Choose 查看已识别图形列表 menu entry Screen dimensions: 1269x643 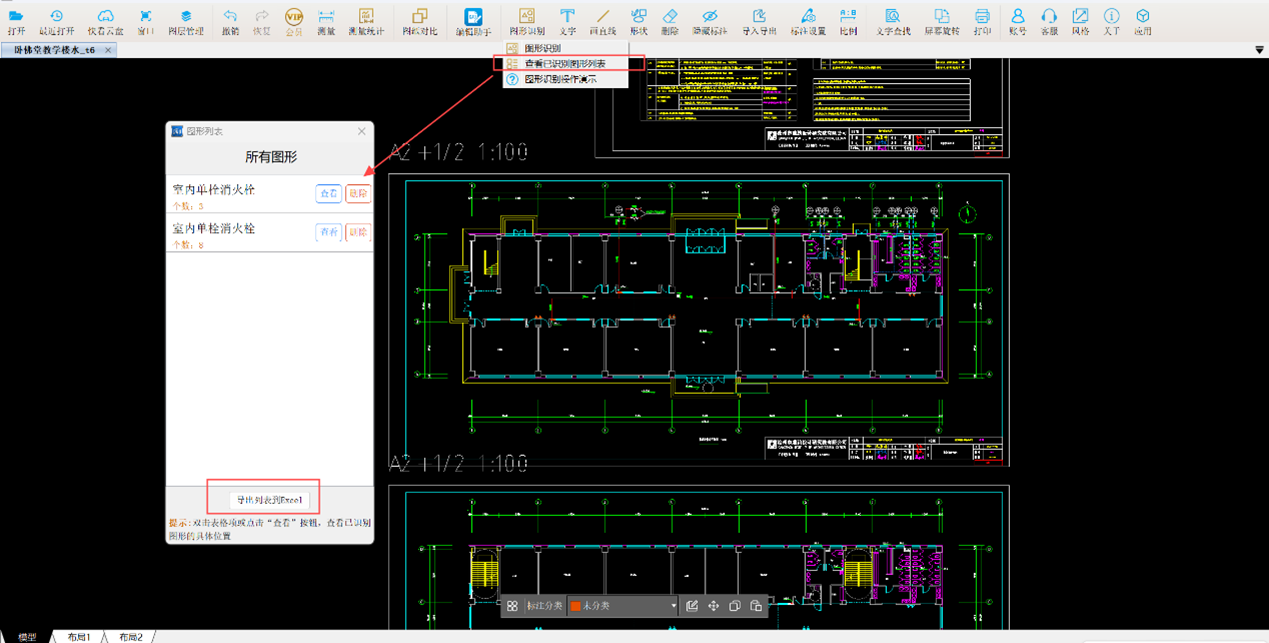[x=564, y=64]
